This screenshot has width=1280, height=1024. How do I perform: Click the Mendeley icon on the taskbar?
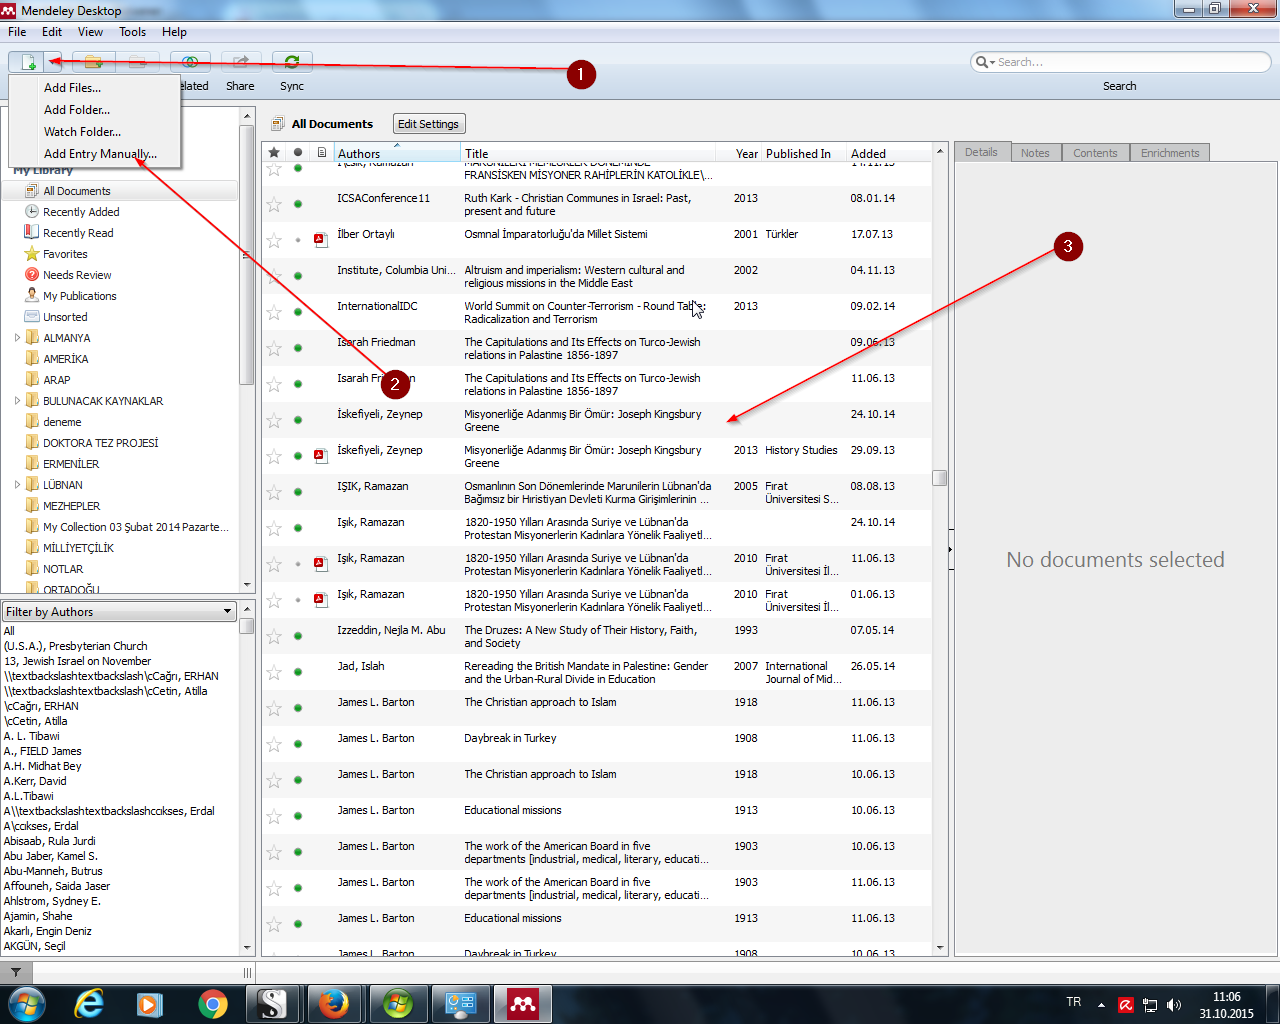[x=522, y=1003]
